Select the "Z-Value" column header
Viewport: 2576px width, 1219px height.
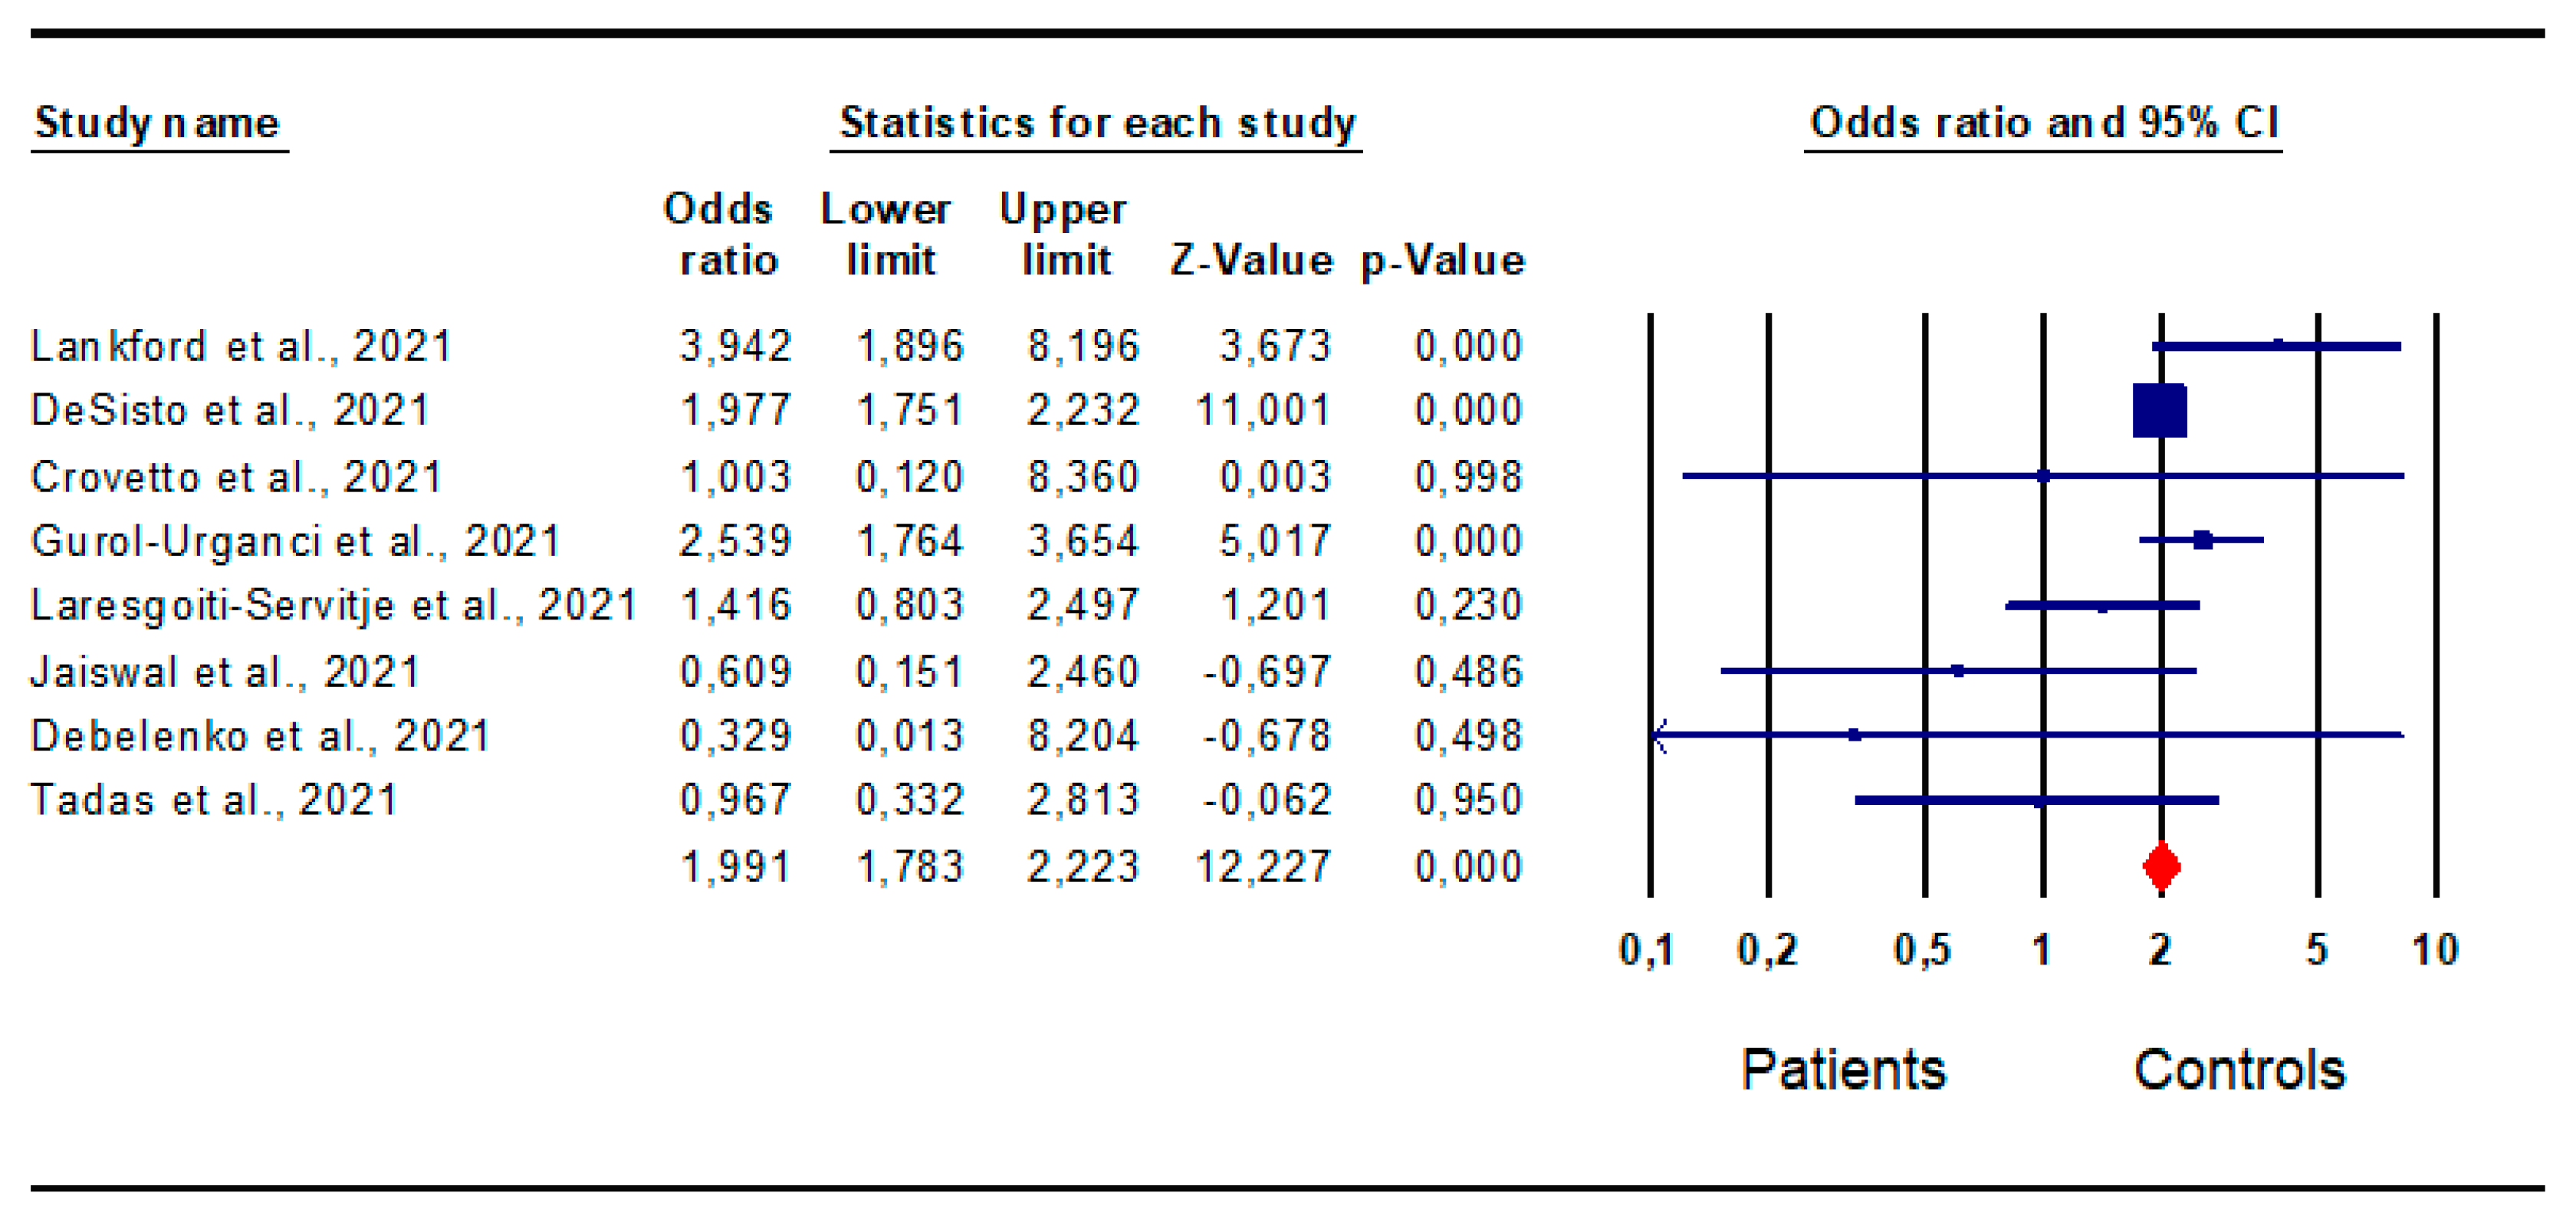point(1251,260)
